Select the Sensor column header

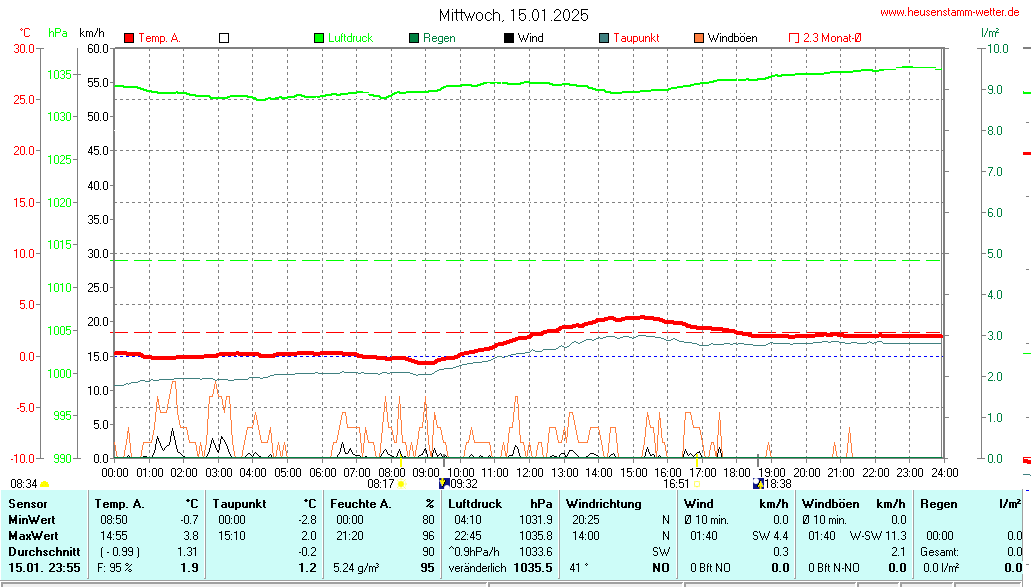click(28, 503)
